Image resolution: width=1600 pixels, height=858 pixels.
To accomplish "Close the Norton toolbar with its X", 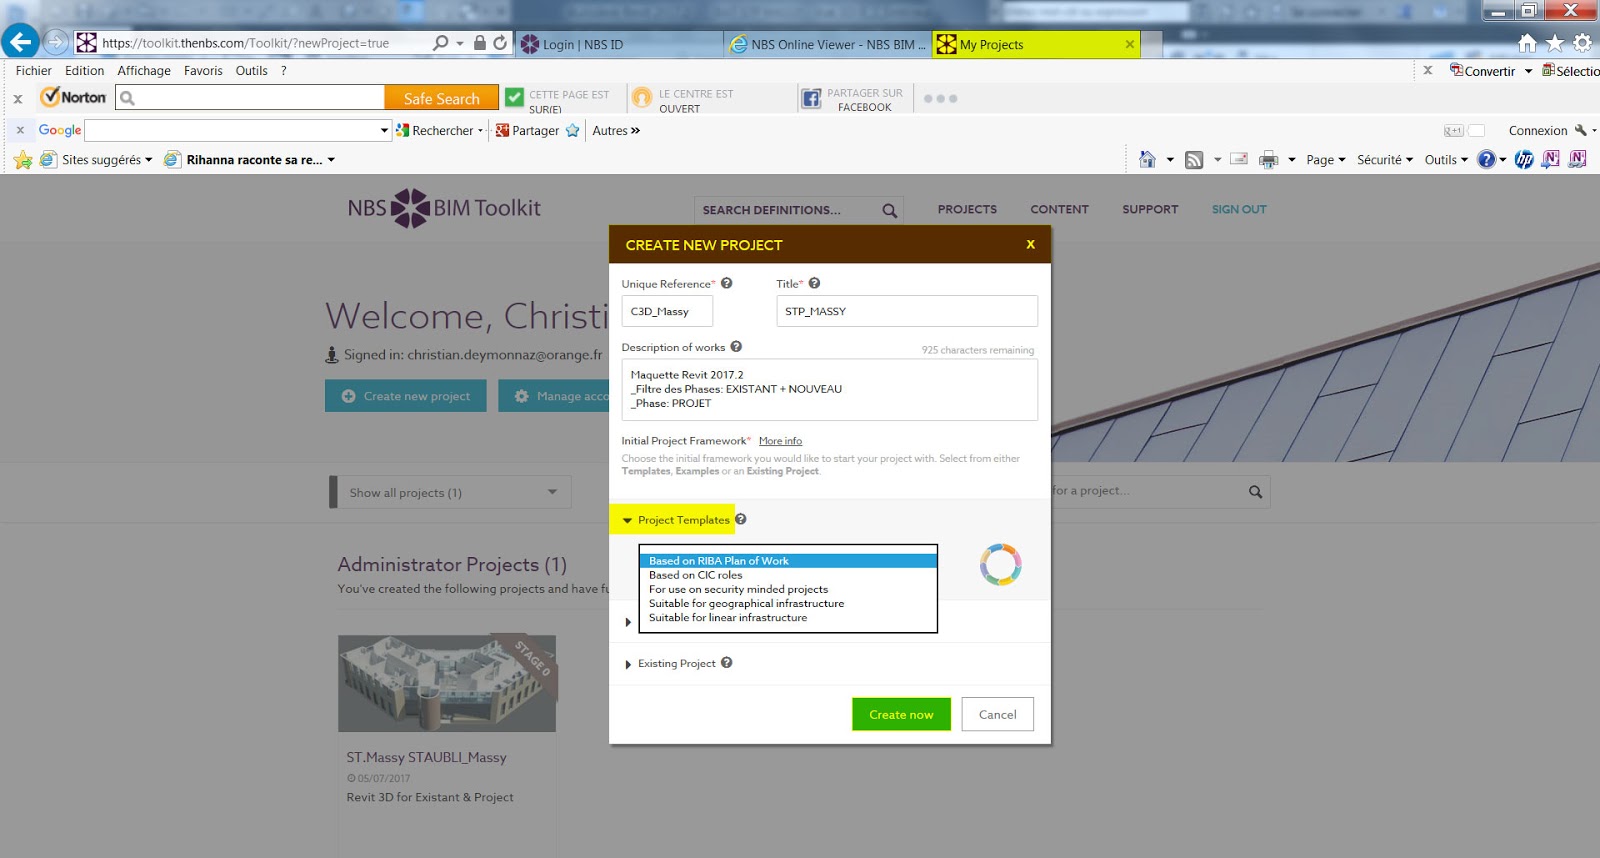I will (x=18, y=99).
